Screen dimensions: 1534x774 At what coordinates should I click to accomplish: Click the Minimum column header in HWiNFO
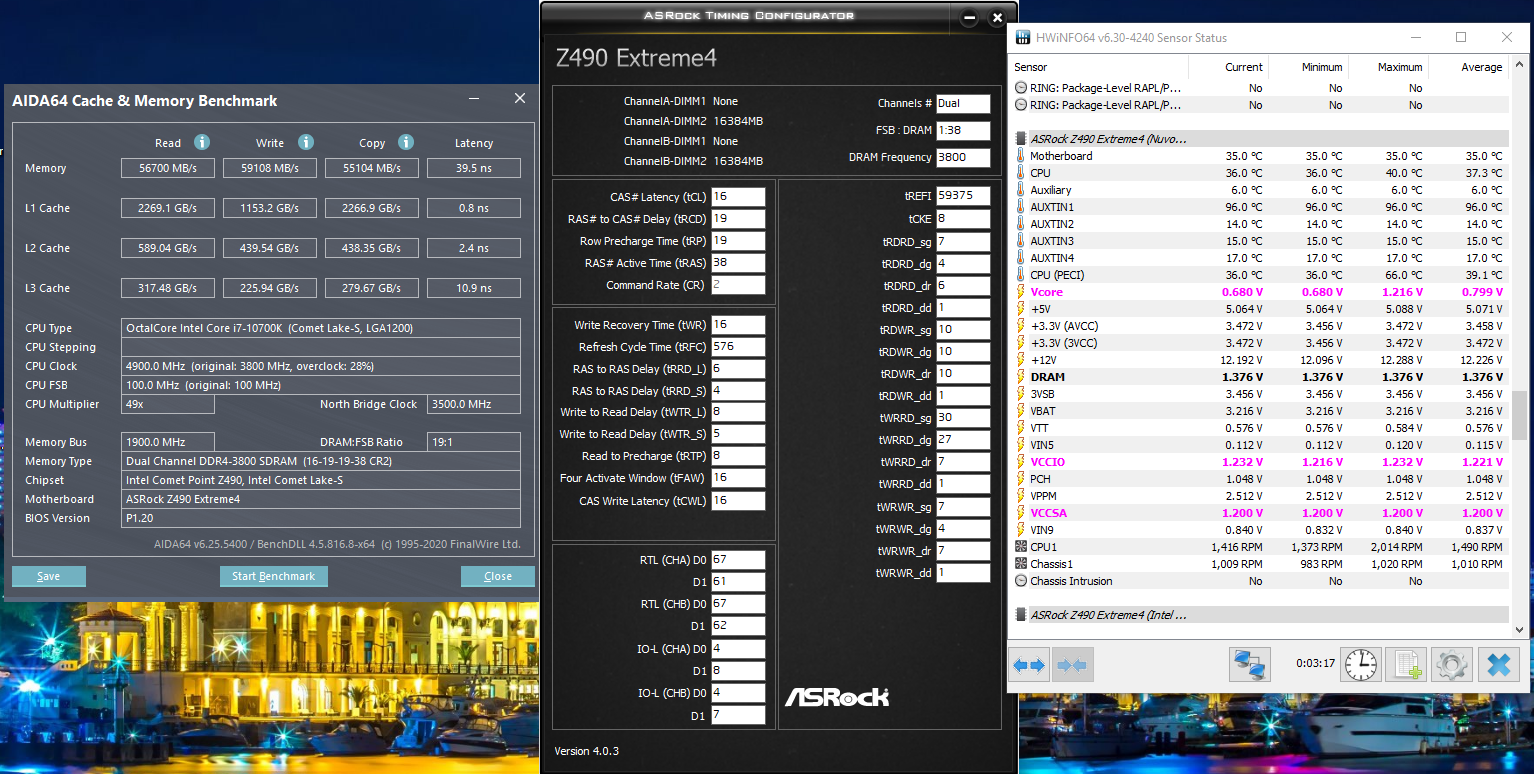[1308, 67]
